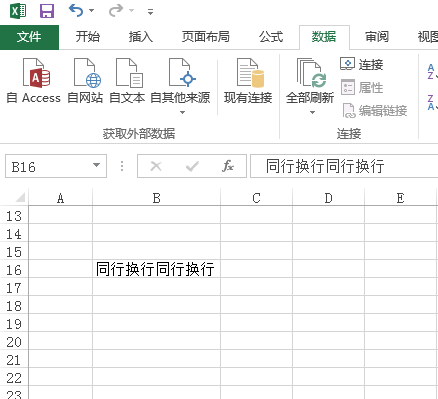The image size is (438, 399).
Task: Select row 18 header
Action: pyautogui.click(x=14, y=306)
